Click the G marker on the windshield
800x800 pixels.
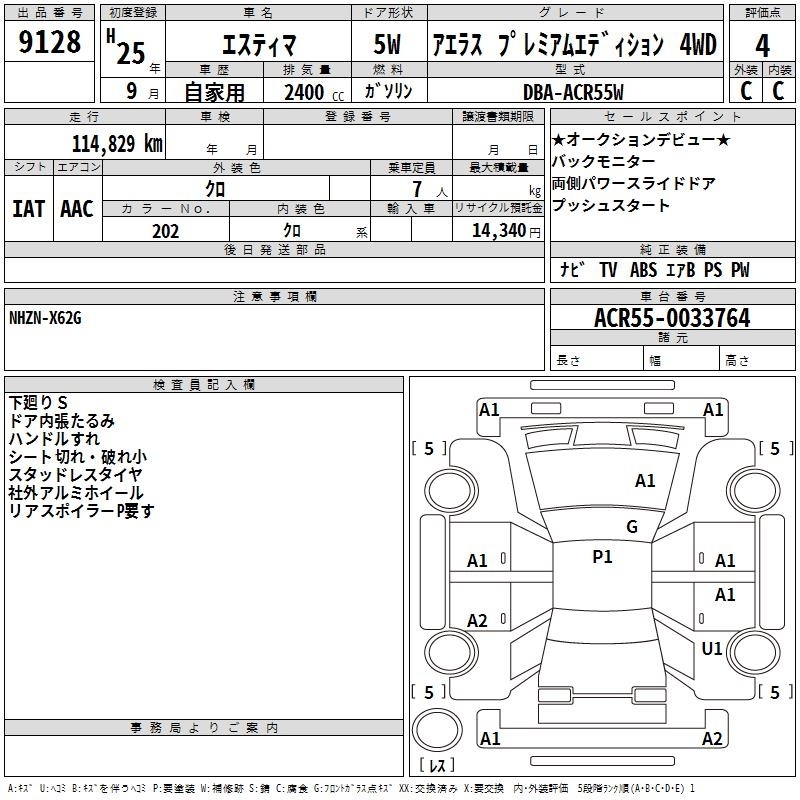pyautogui.click(x=631, y=527)
